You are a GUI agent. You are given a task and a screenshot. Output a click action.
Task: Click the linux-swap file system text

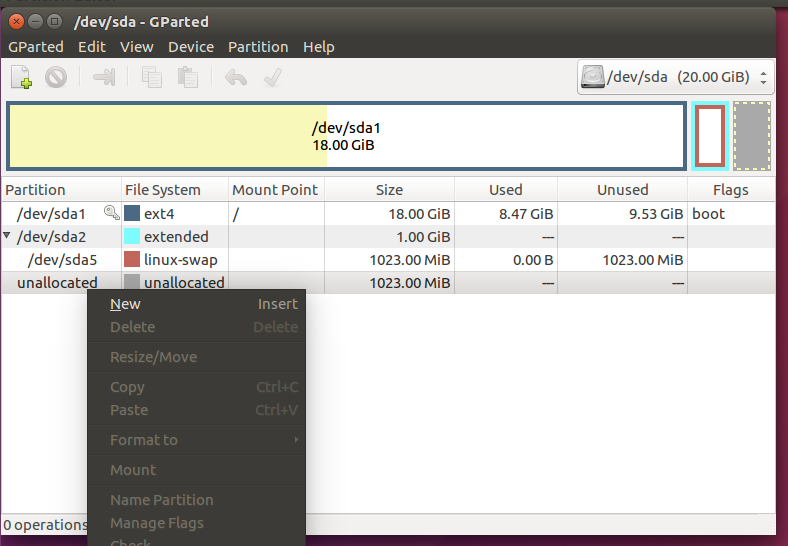pos(180,260)
